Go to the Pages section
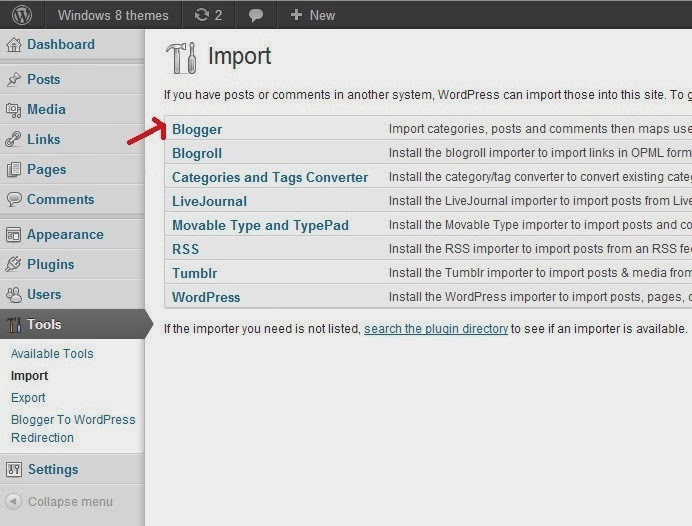 pos(47,170)
